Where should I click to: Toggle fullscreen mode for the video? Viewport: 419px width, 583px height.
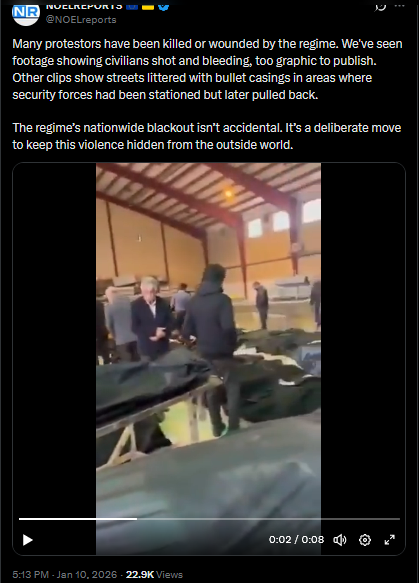(390, 540)
